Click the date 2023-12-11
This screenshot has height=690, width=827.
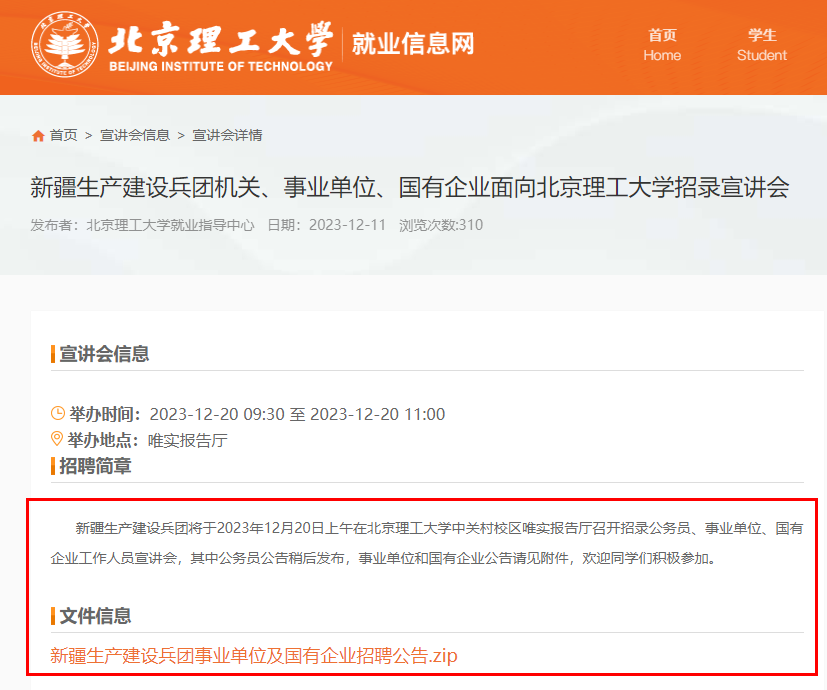(348, 225)
